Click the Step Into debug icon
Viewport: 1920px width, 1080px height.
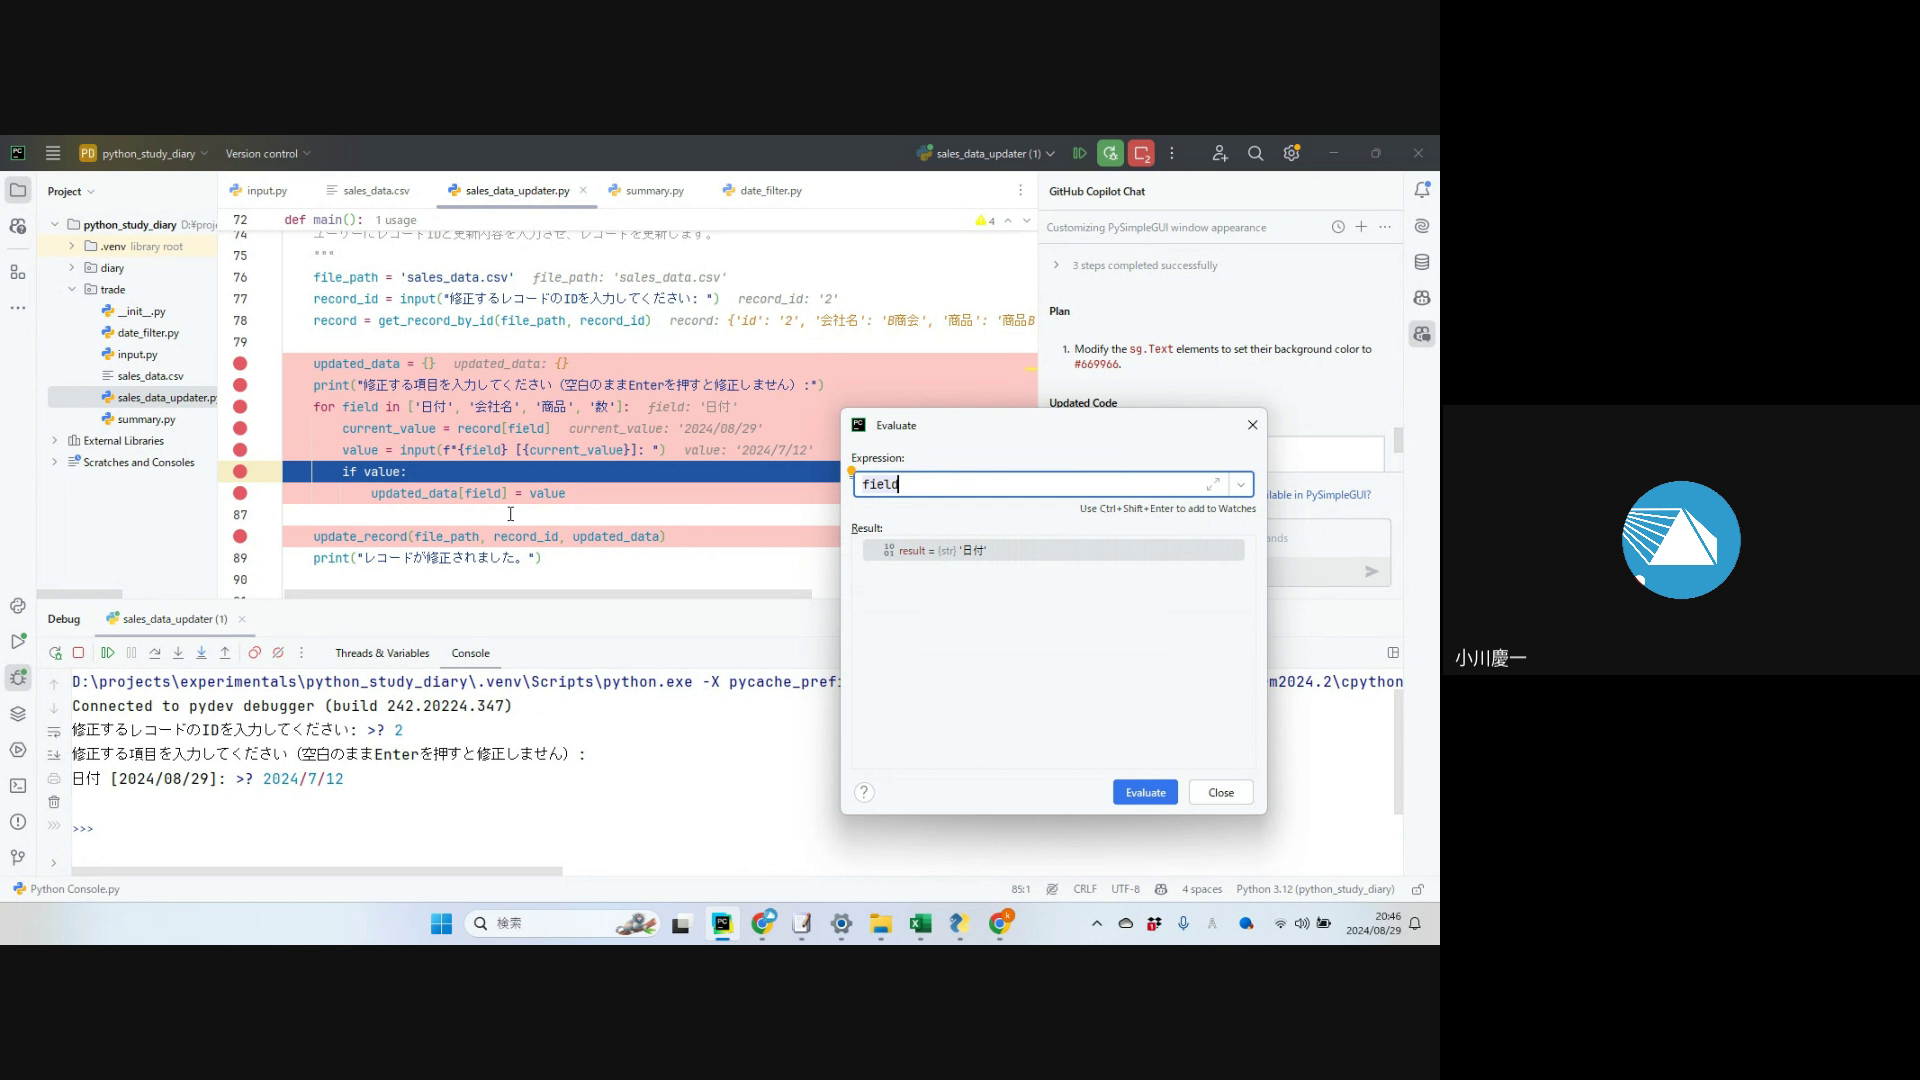tap(178, 653)
